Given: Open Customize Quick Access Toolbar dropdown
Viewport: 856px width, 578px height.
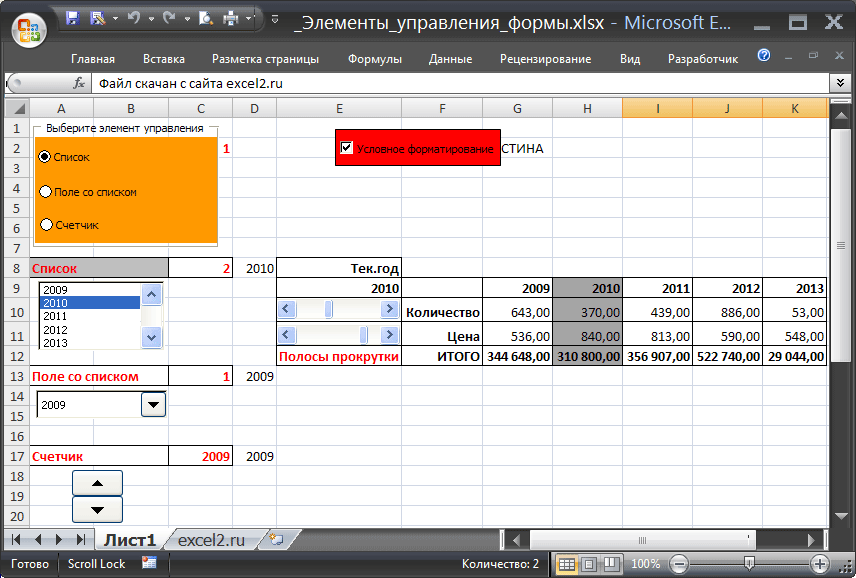Looking at the screenshot, I should pyautogui.click(x=274, y=18).
